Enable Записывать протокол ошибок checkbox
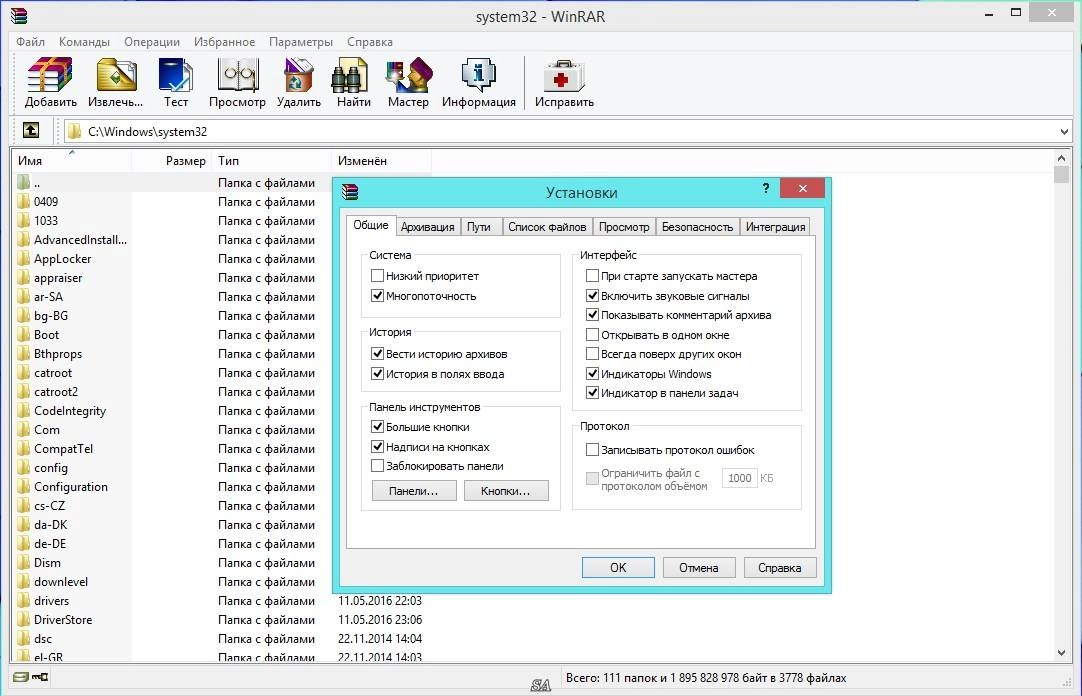The height and width of the screenshot is (696, 1082). (x=592, y=450)
